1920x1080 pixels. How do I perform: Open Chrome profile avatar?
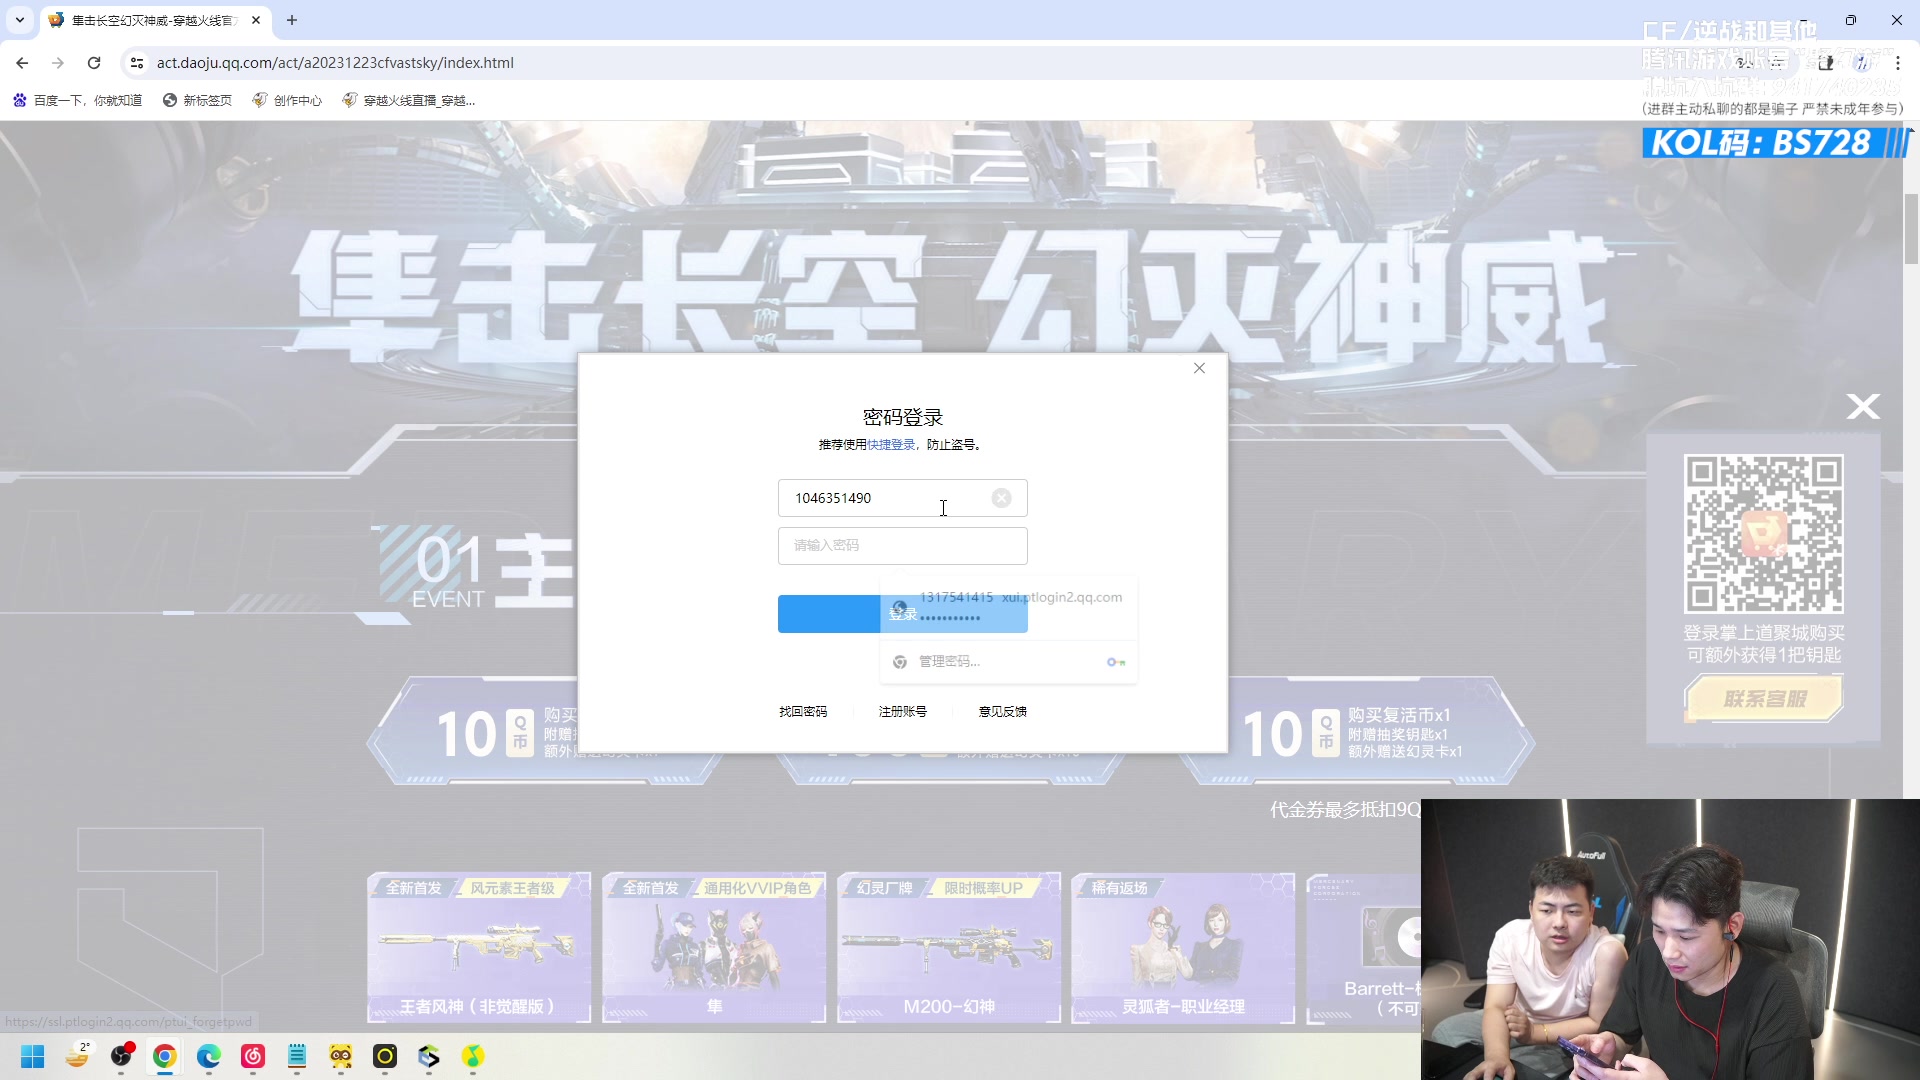1862,63
